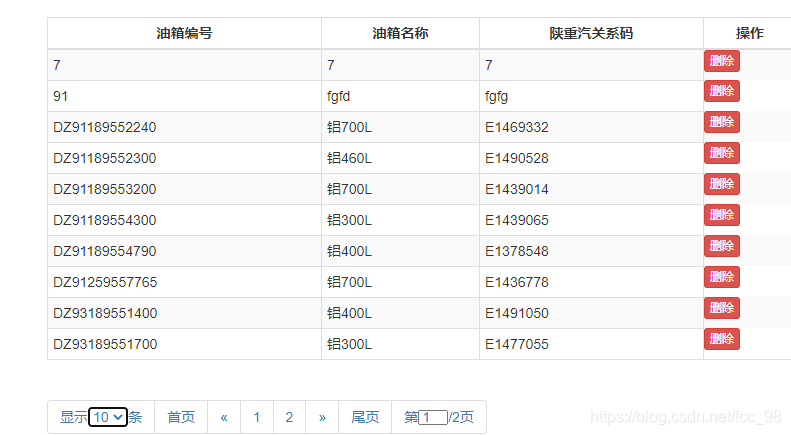Delete the fgfd tank row
This screenshot has width=791, height=435.
click(x=721, y=92)
